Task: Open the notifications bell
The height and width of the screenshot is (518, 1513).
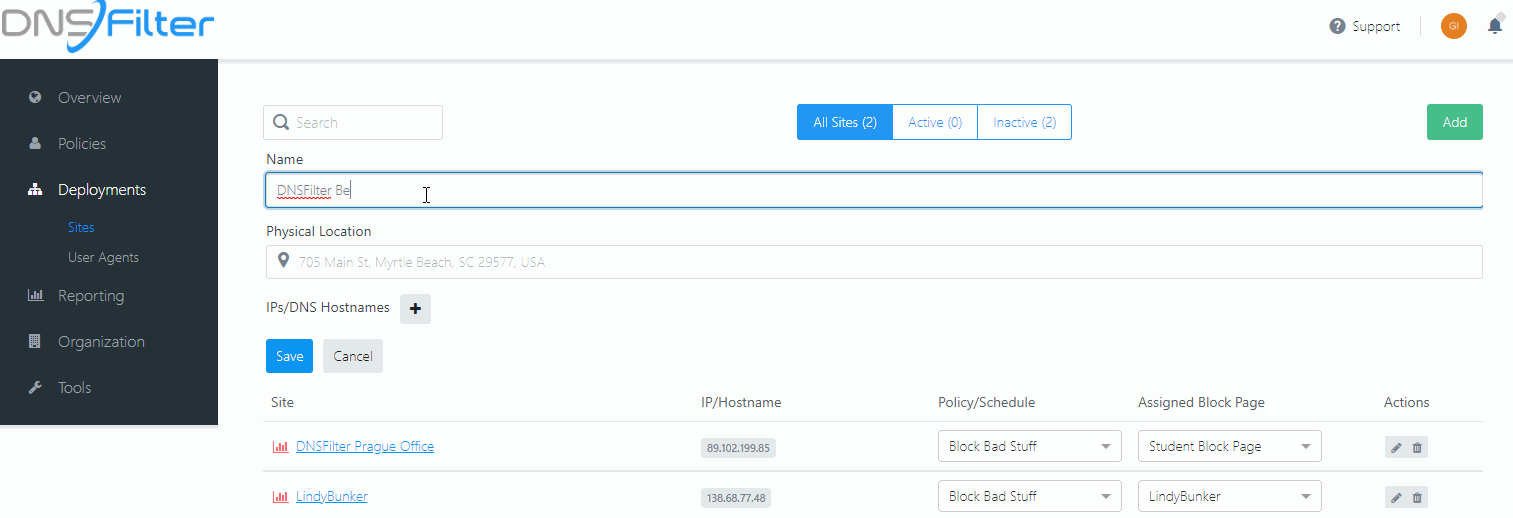Action: pyautogui.click(x=1495, y=26)
